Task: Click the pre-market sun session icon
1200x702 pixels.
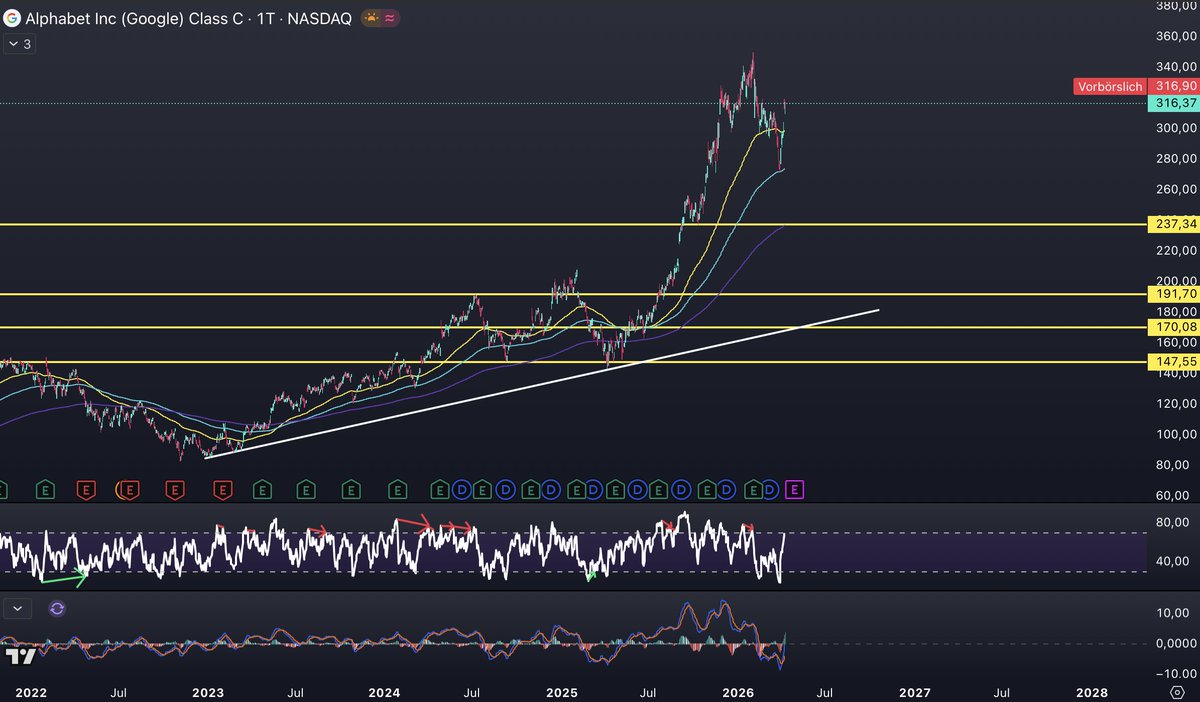Action: click(x=372, y=18)
